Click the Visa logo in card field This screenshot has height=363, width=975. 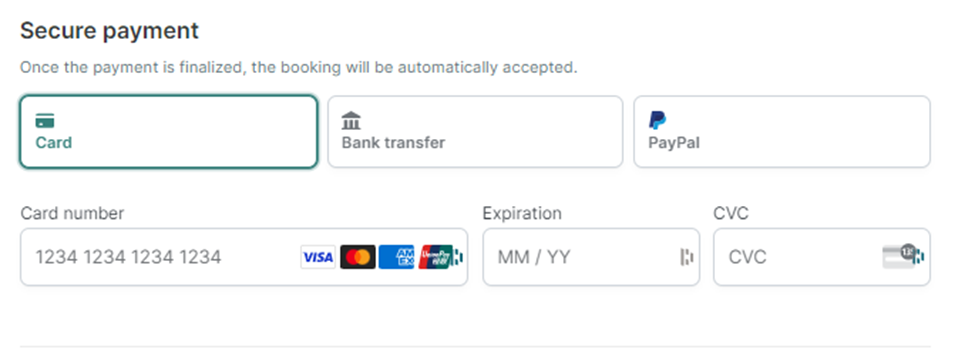point(318,257)
